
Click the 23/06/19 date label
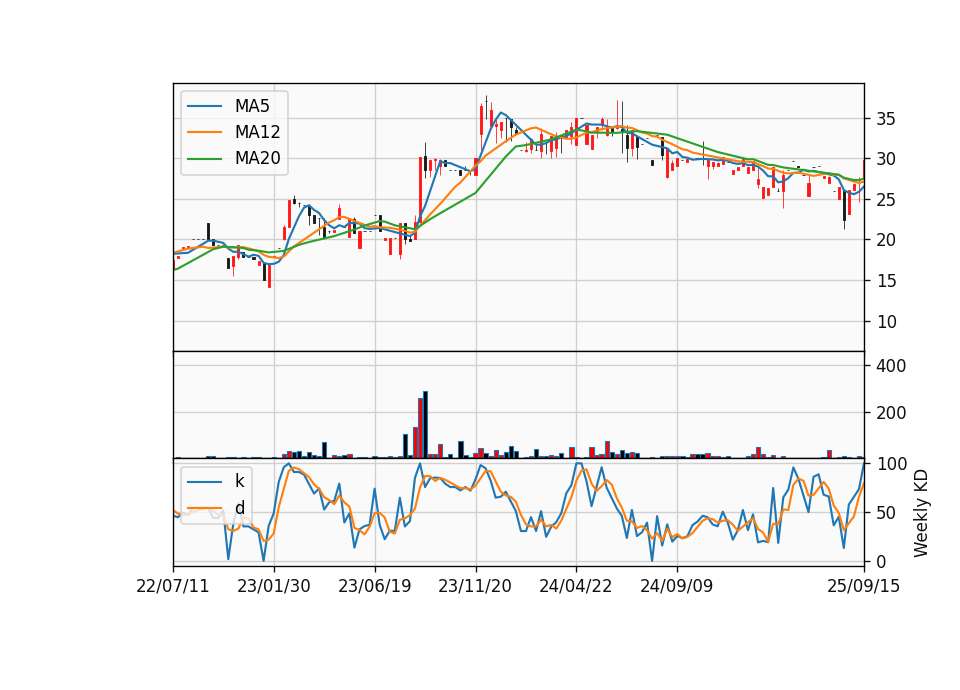[x=375, y=586]
